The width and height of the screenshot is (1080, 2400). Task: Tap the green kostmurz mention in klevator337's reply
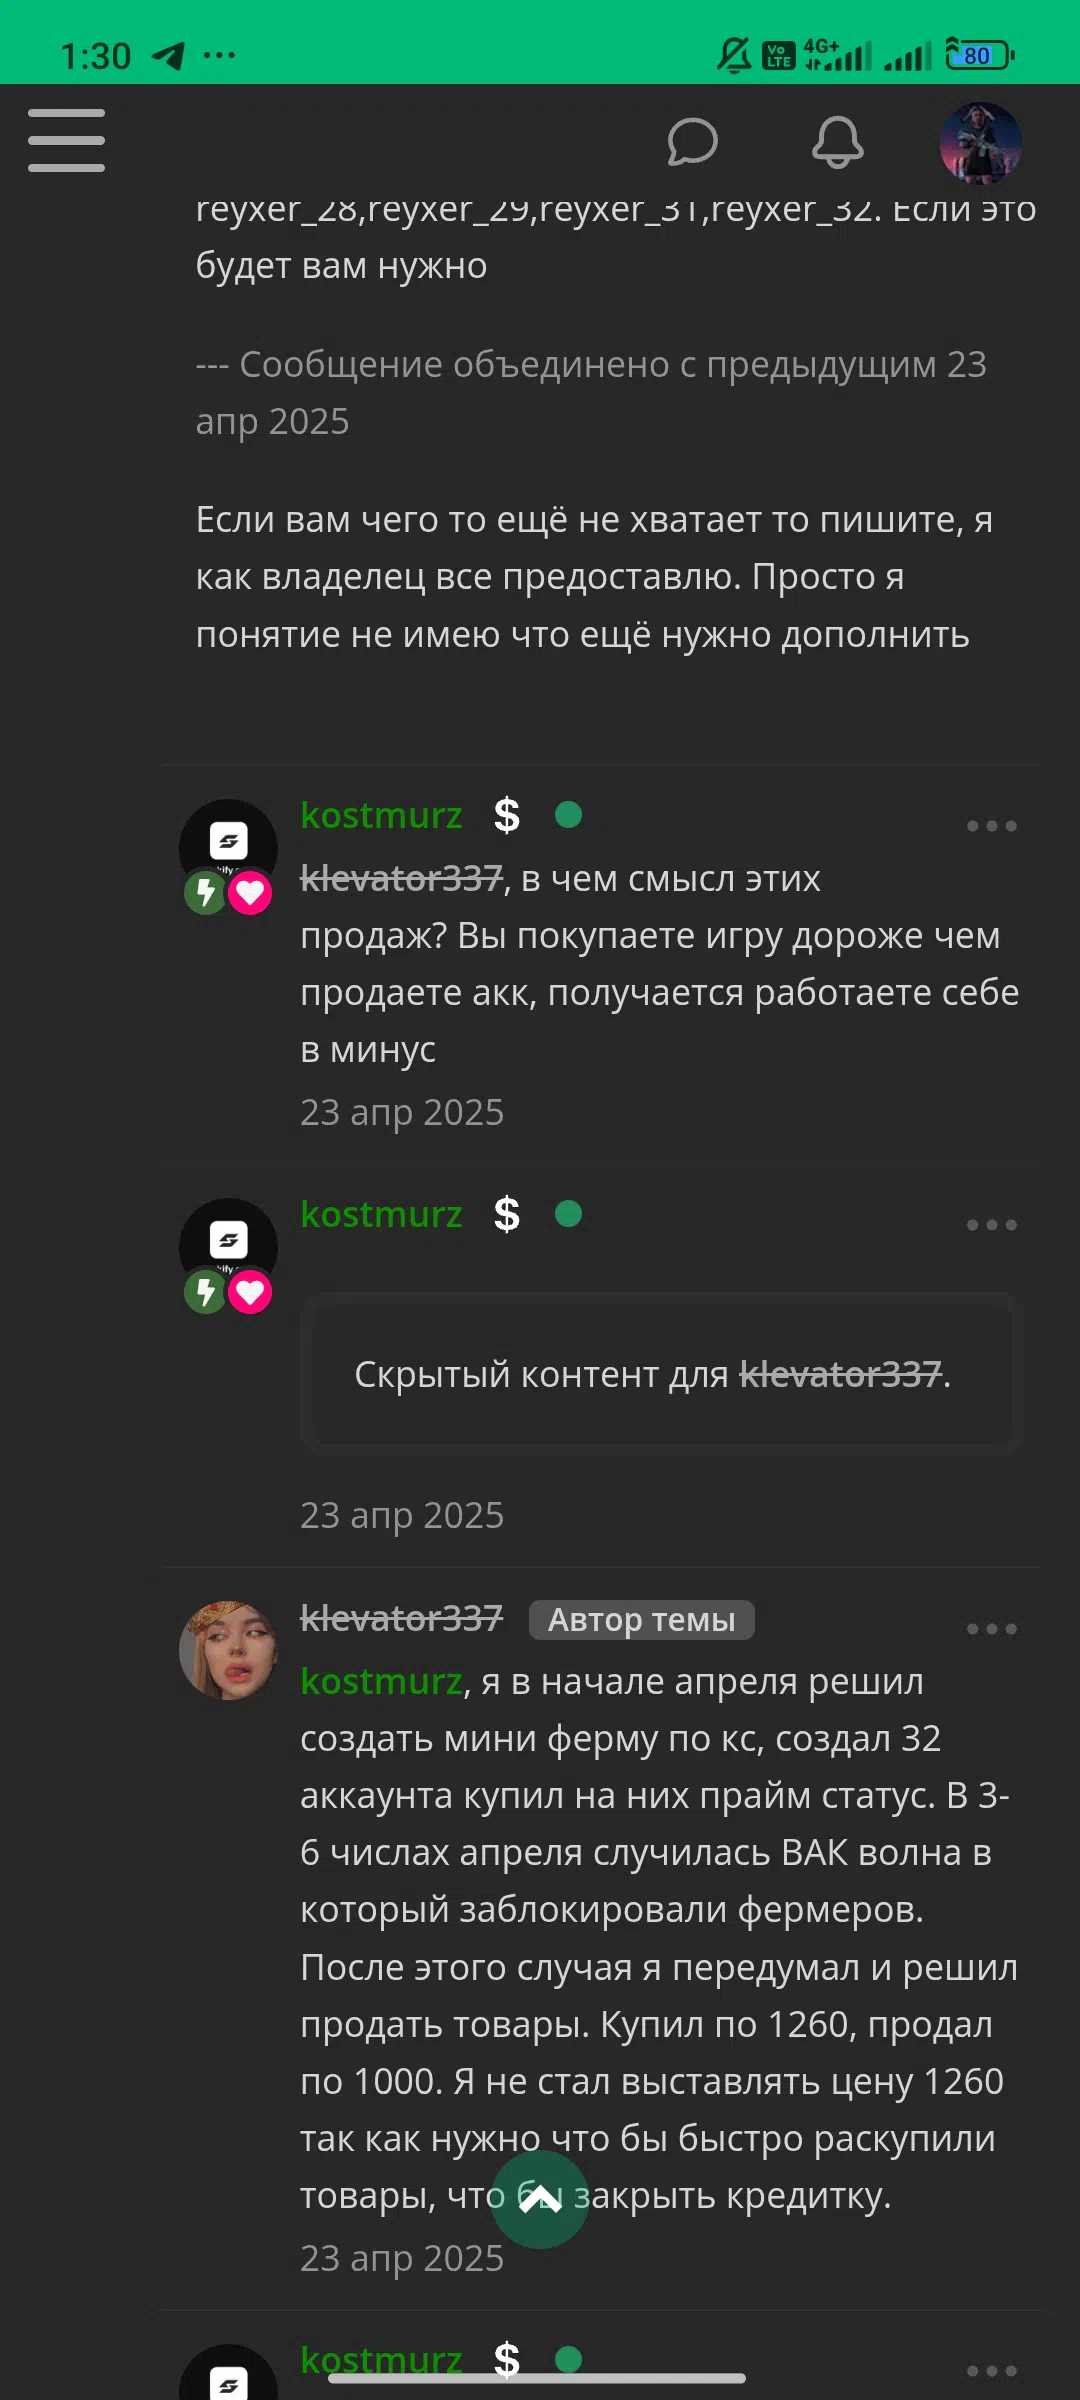[x=381, y=1682]
